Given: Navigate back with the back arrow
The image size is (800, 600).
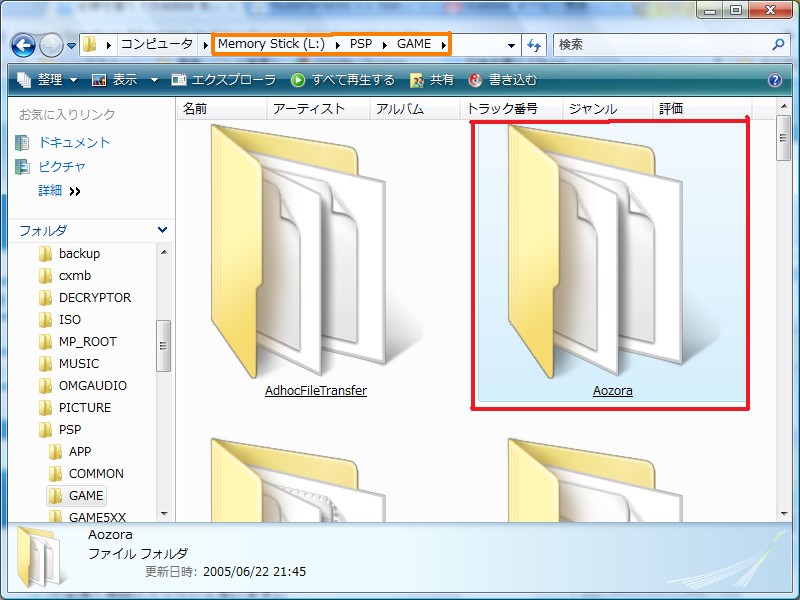Looking at the screenshot, I should (22, 44).
